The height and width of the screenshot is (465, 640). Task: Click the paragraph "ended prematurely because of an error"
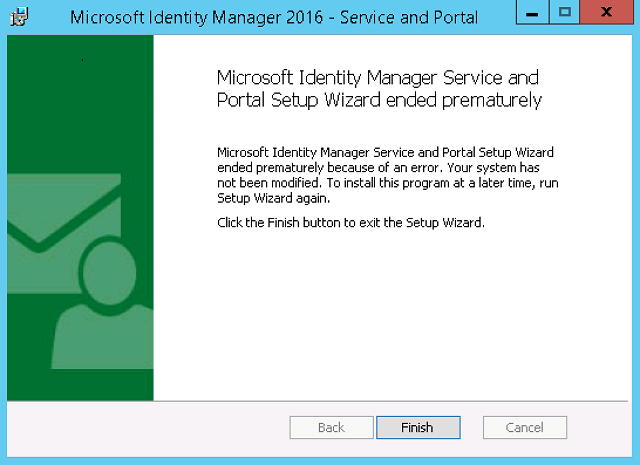pos(328,168)
